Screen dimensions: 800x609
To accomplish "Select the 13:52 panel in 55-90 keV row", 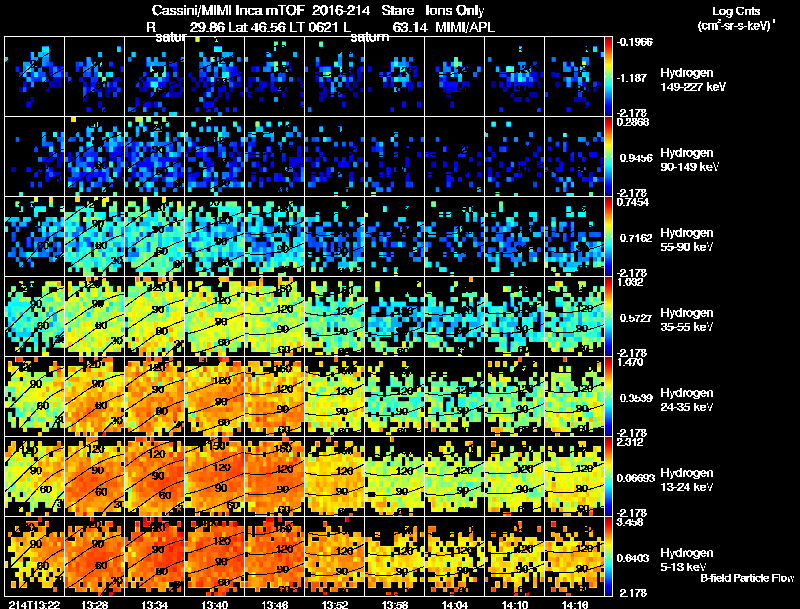I will (x=335, y=236).
